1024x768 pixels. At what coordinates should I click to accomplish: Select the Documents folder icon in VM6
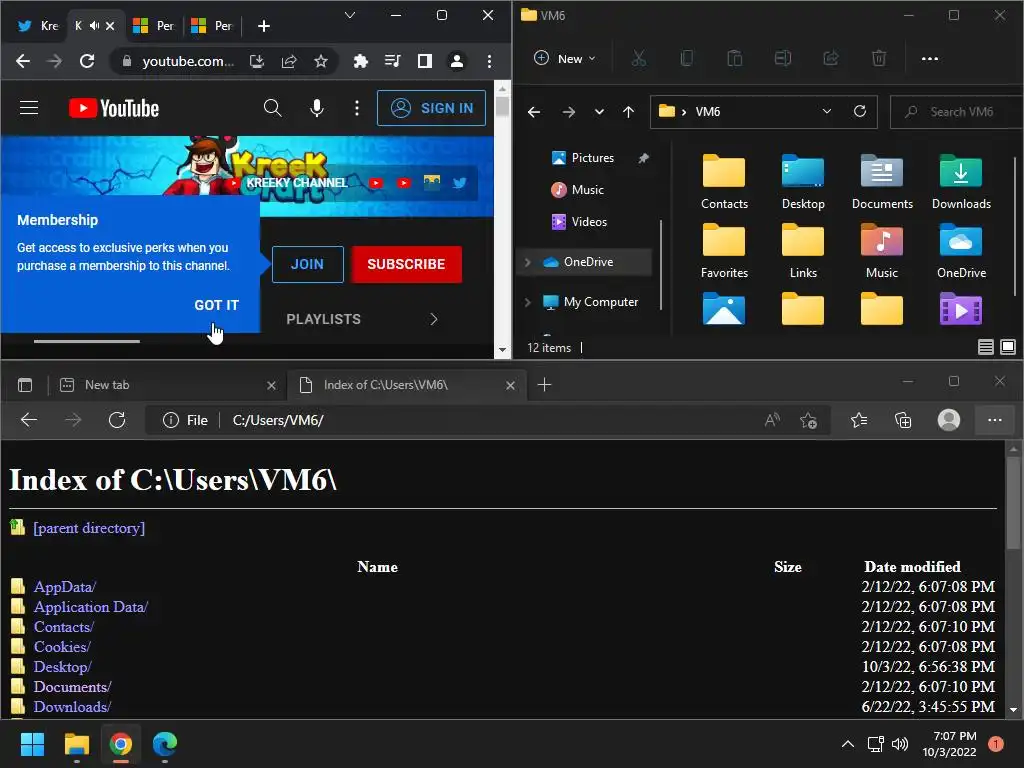tap(882, 182)
